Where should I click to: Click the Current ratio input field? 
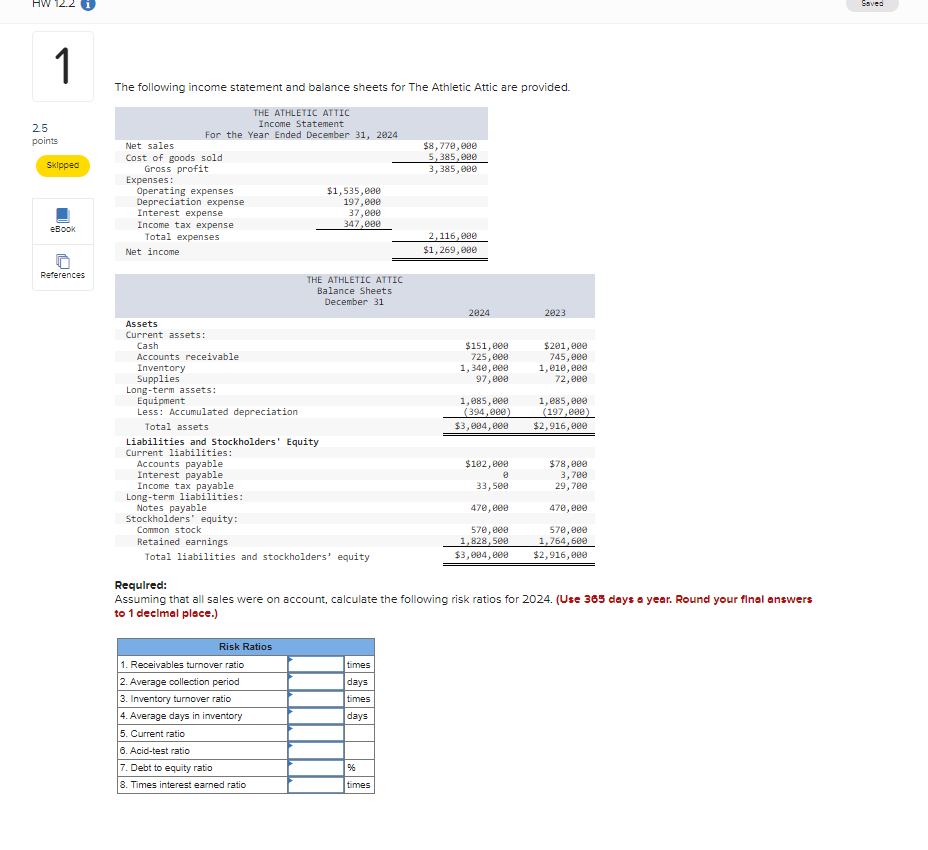(316, 733)
